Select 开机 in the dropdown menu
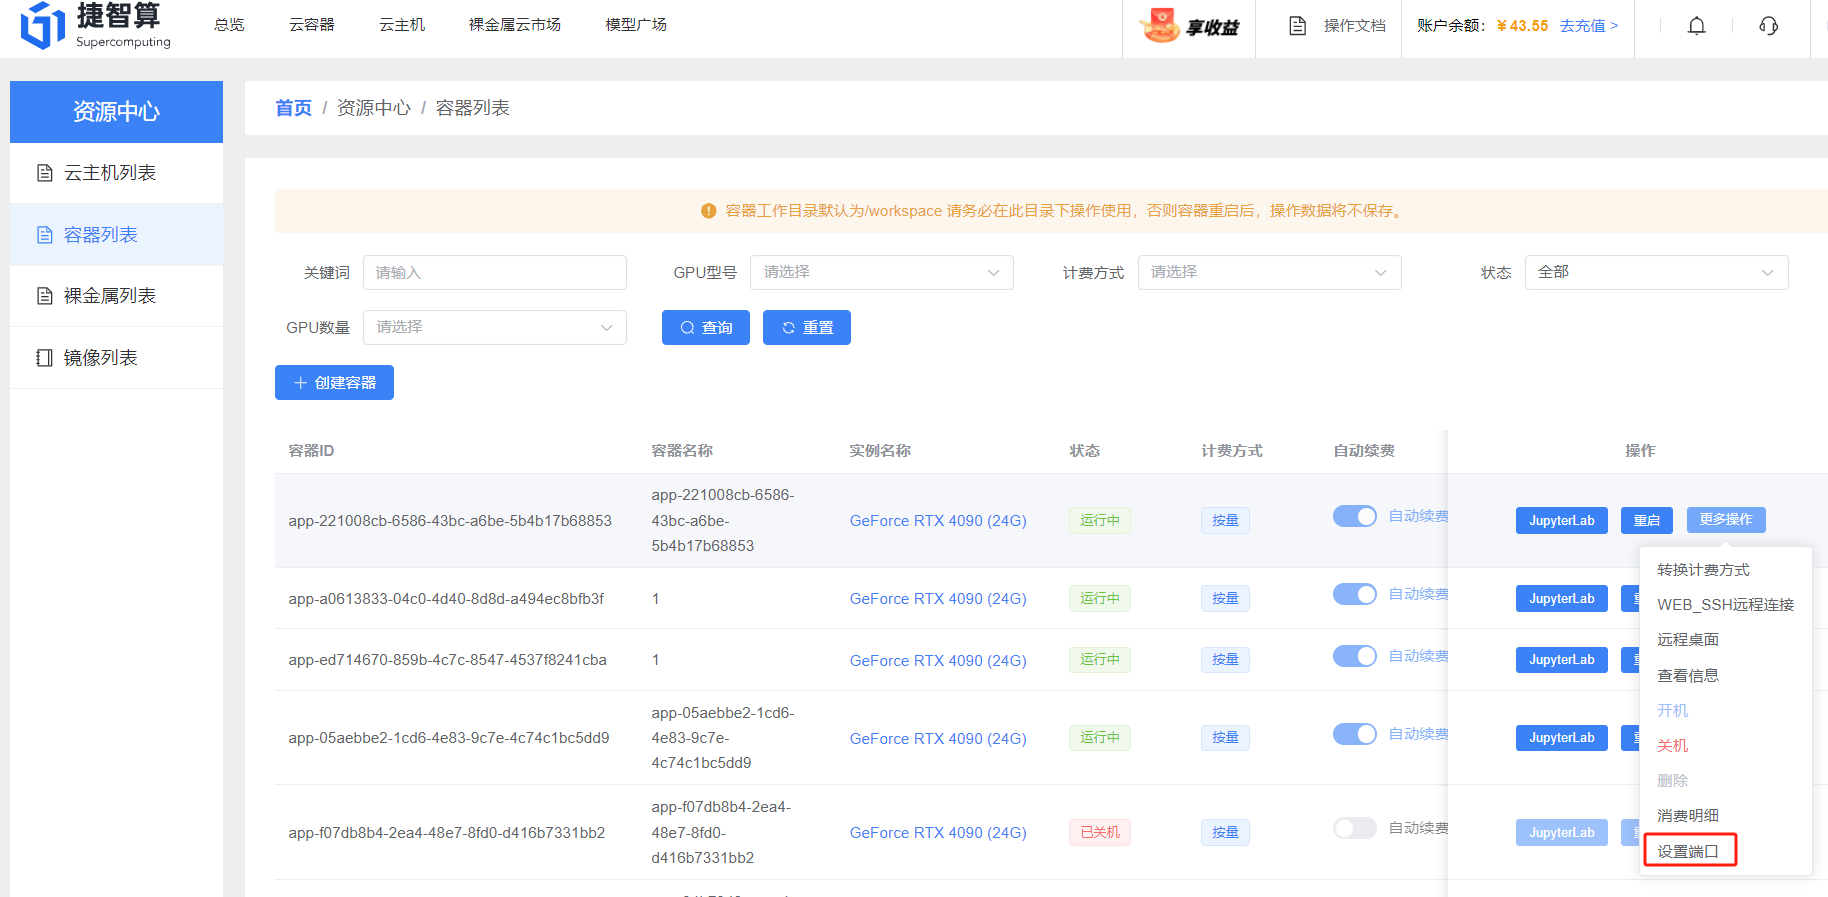Viewport: 1828px width, 897px height. click(1672, 711)
